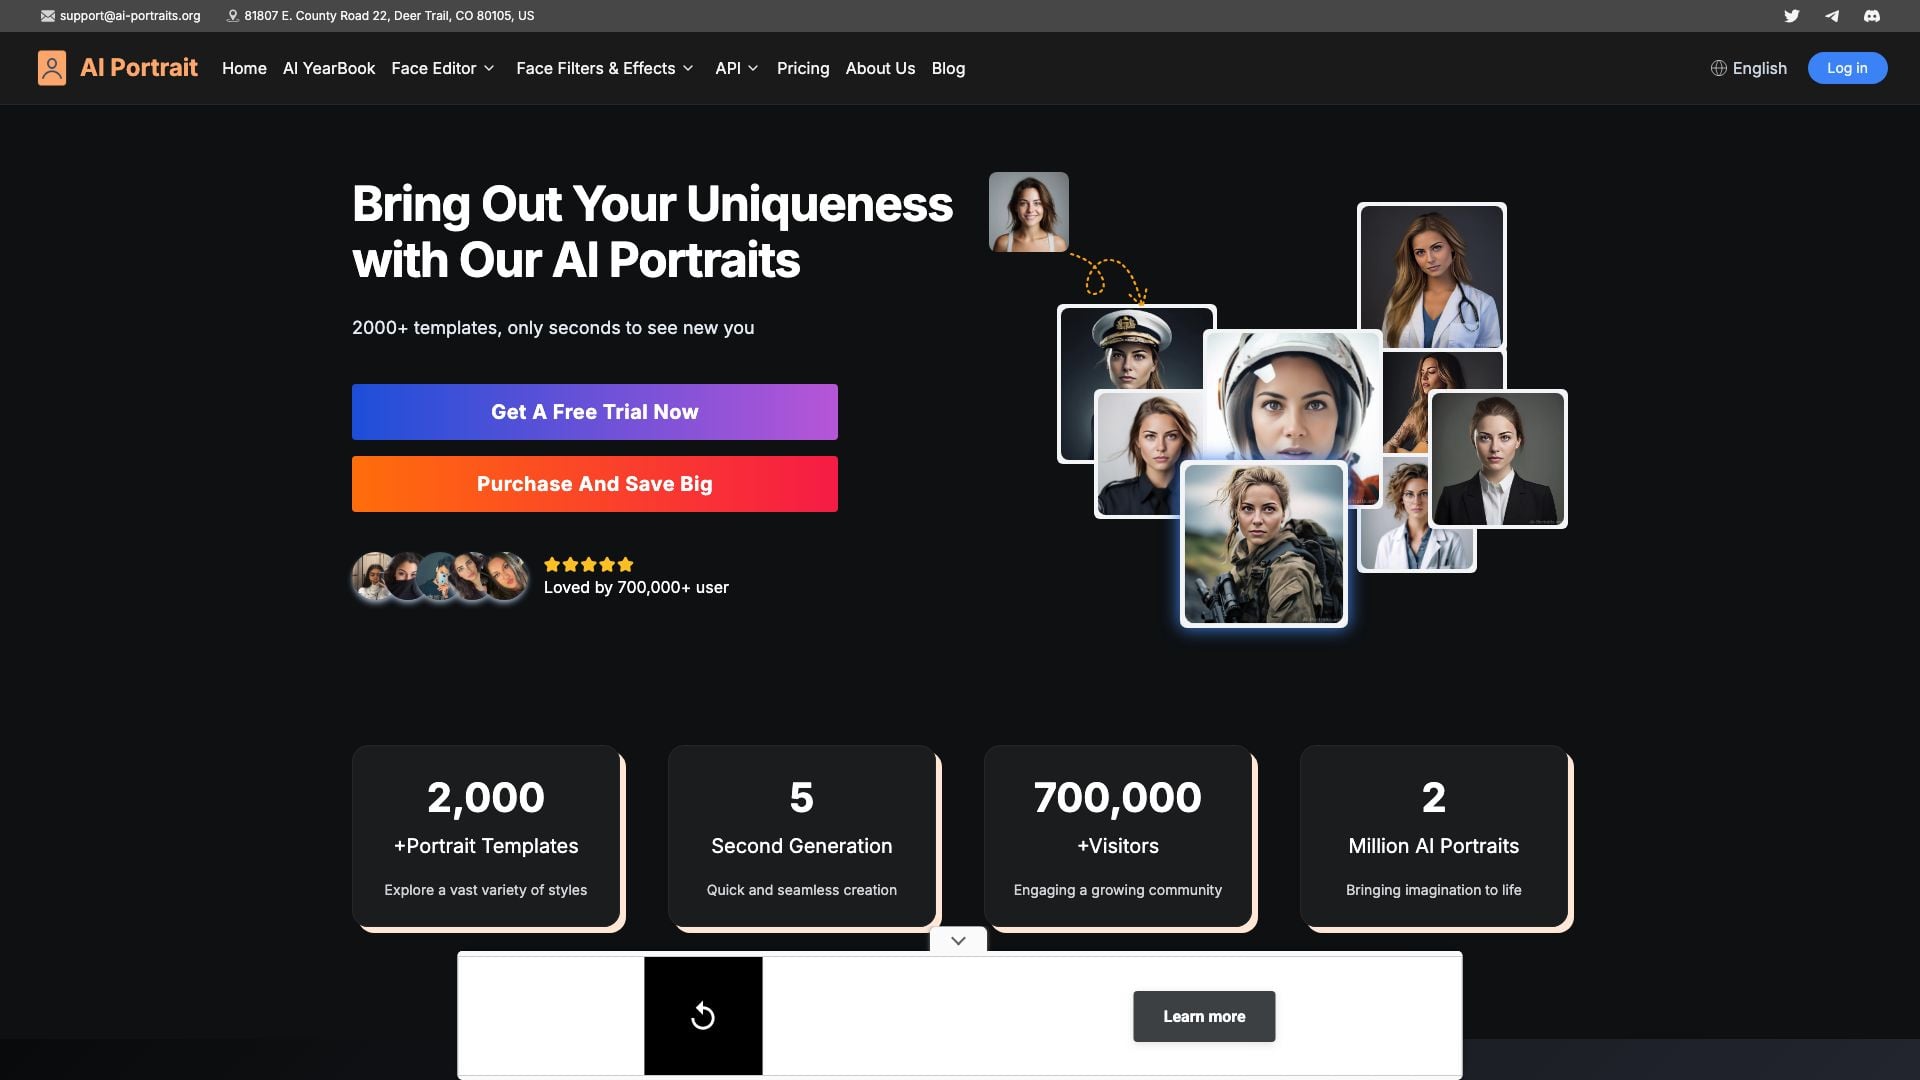Image resolution: width=1920 pixels, height=1080 pixels.
Task: Click the globe language icon
Action: tap(1718, 68)
